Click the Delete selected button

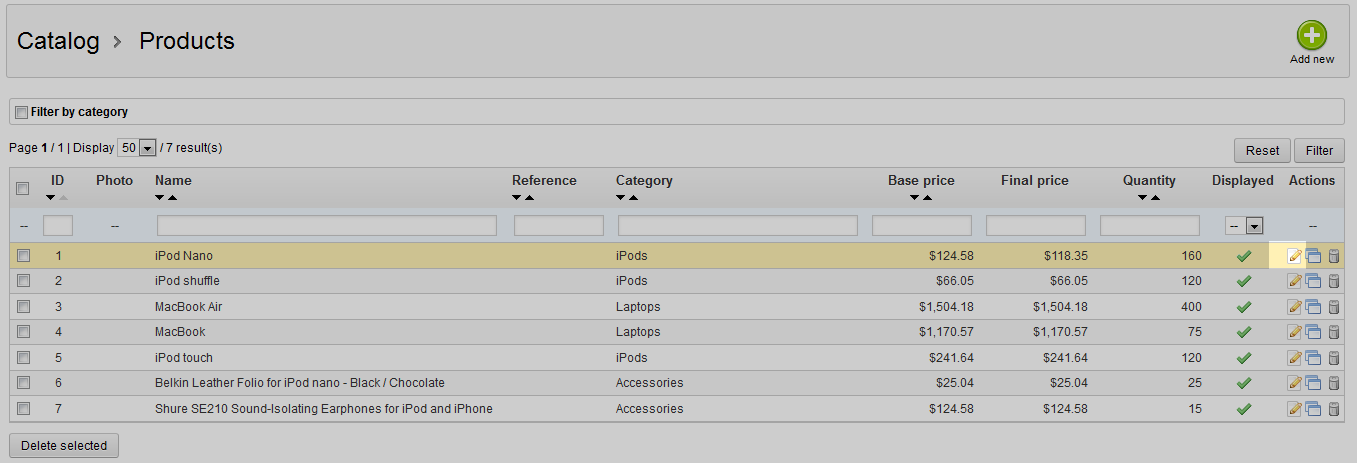tap(64, 445)
